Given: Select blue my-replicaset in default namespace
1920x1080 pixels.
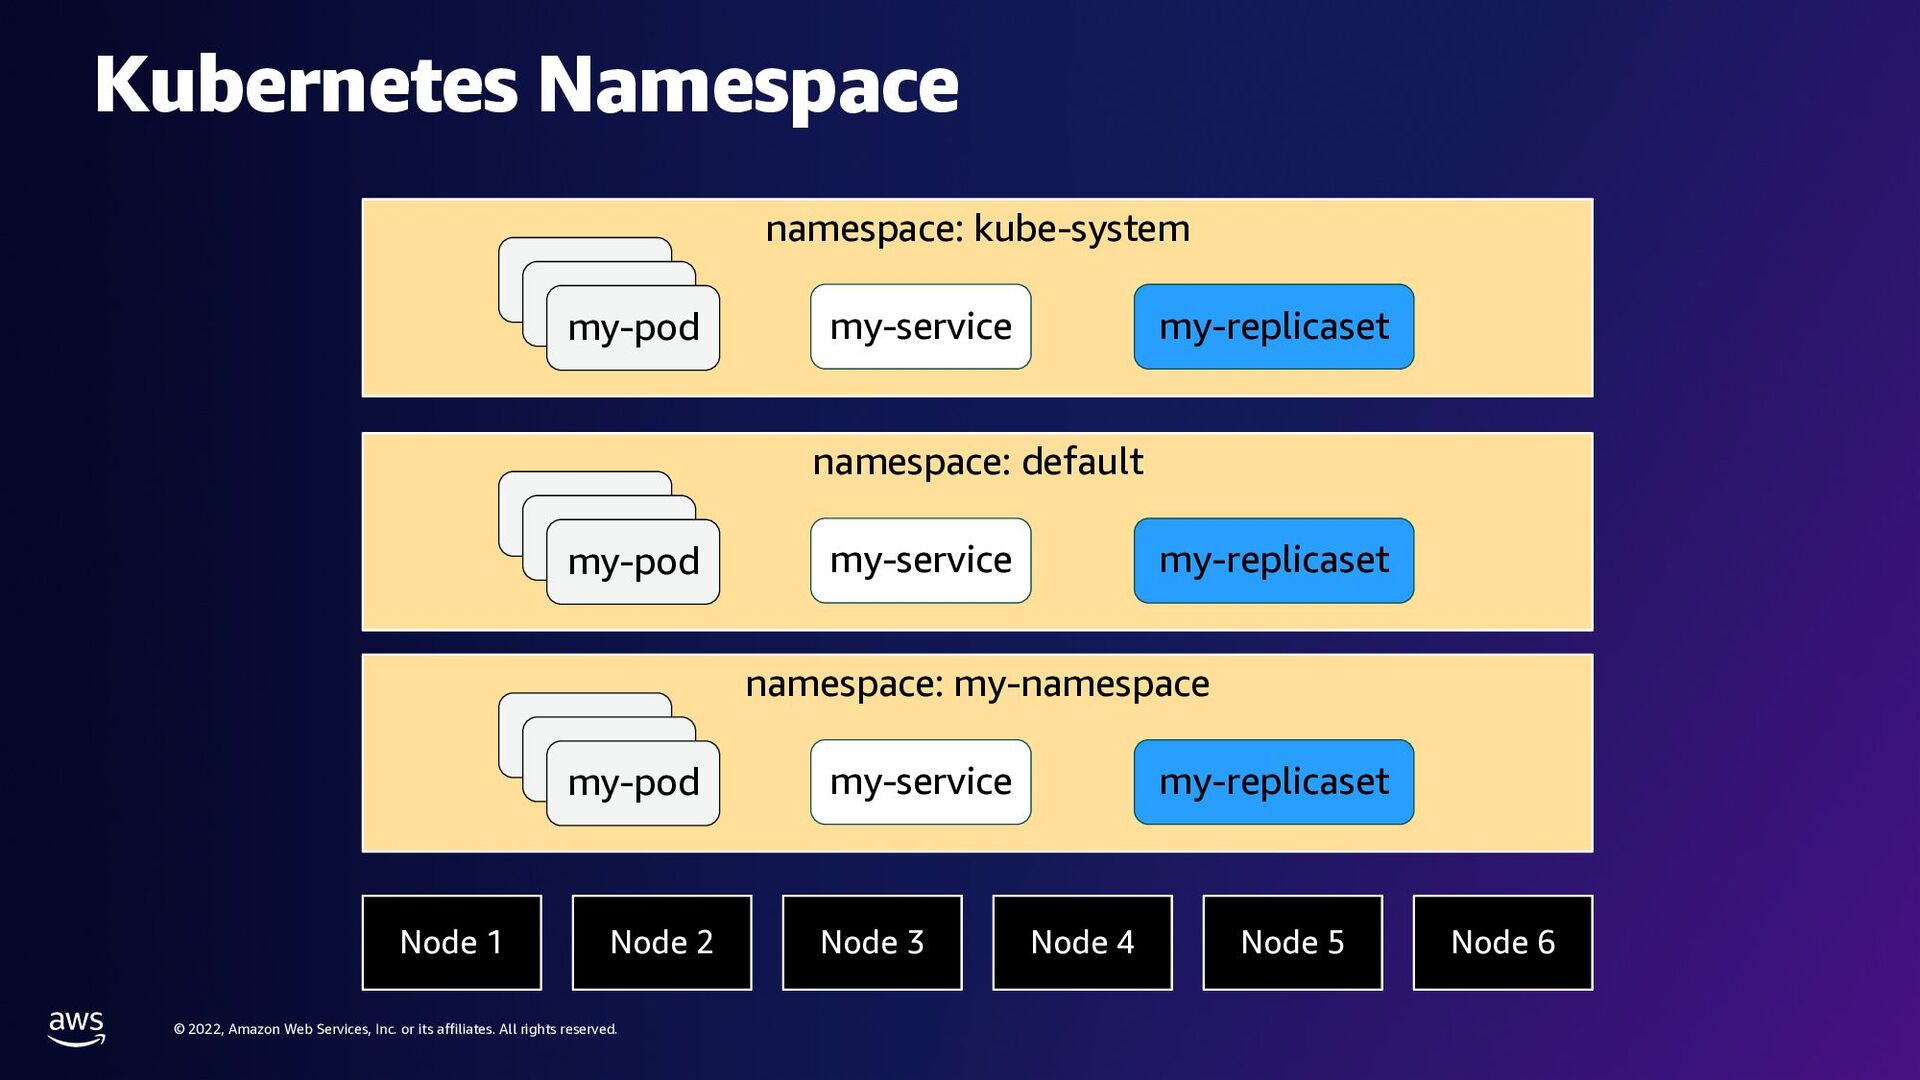Looking at the screenshot, I should coord(1273,560).
